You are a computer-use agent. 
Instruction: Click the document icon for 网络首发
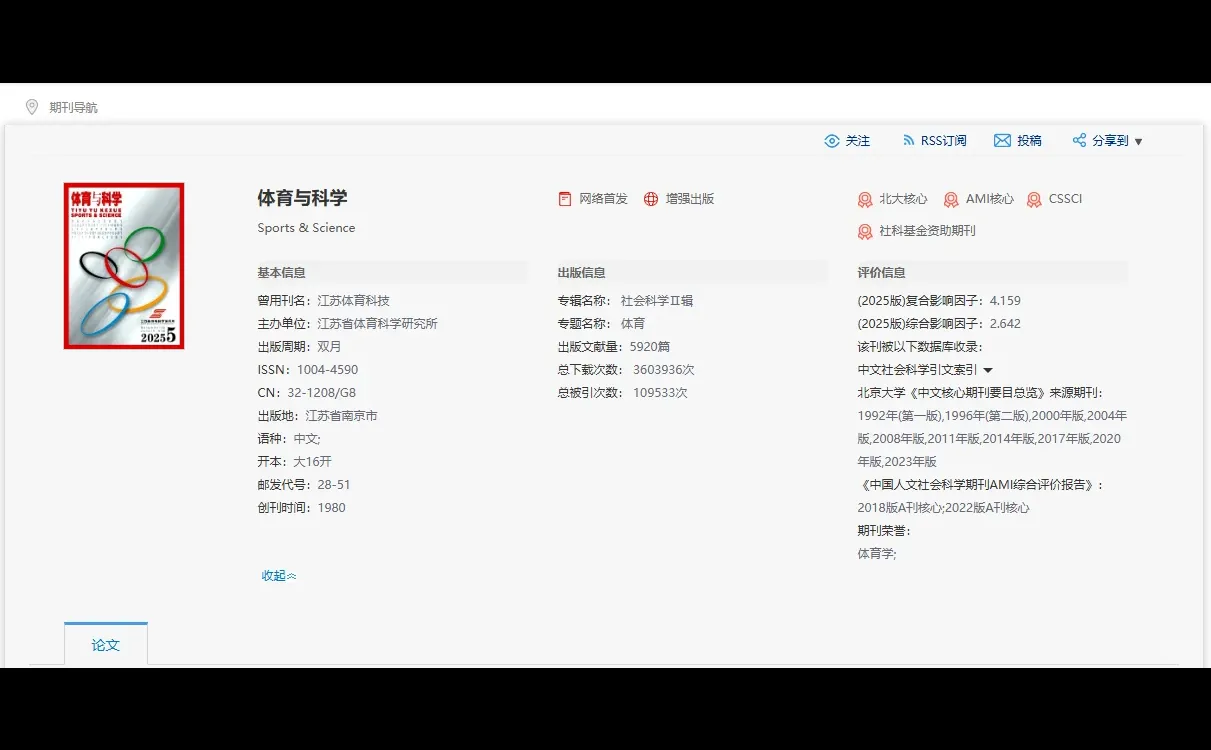pos(565,198)
